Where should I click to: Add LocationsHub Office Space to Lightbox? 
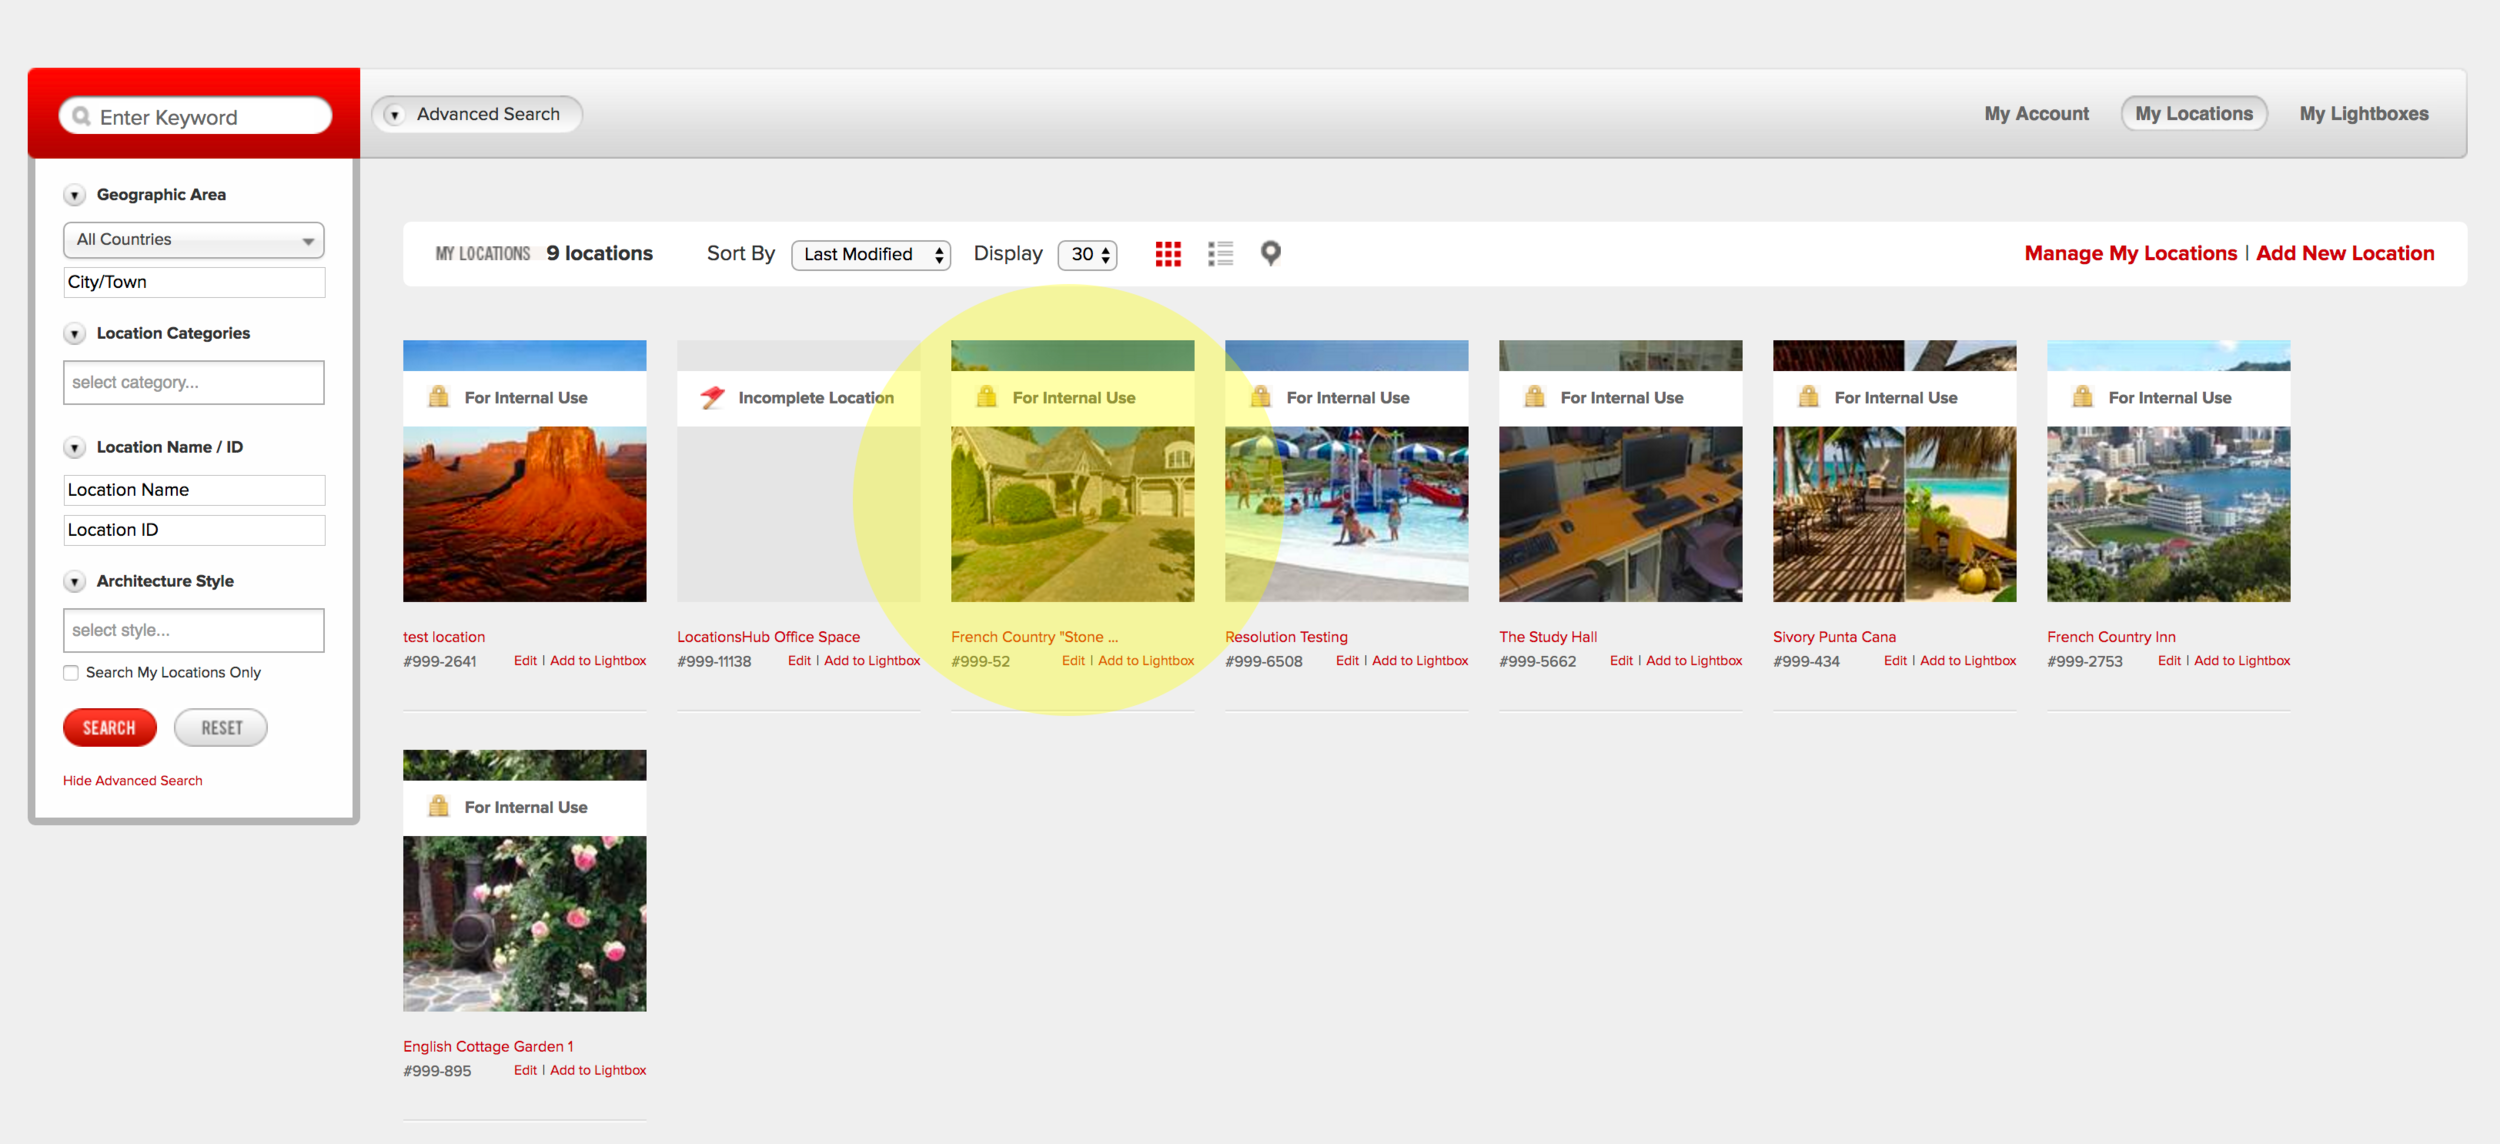click(872, 661)
